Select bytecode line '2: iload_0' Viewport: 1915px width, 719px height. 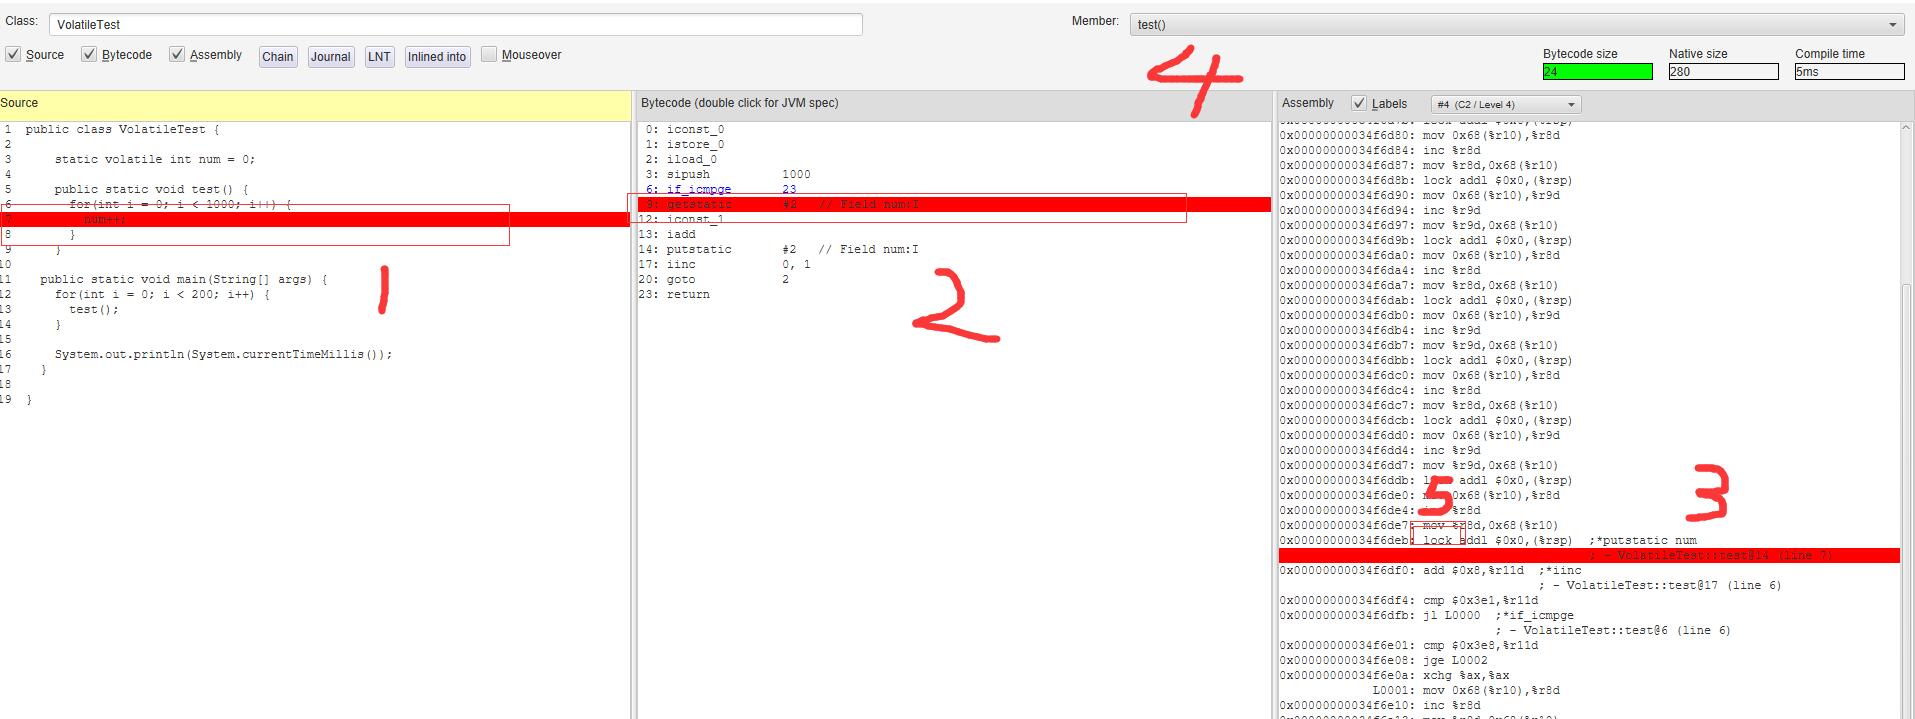[681, 159]
